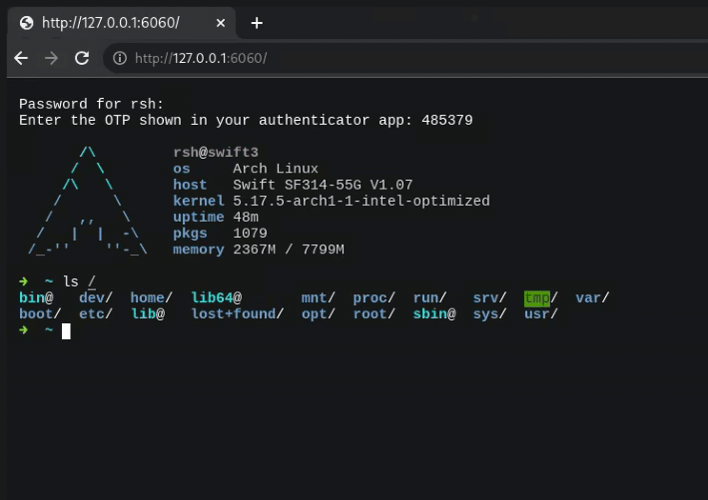Click the 'kernel' label in system info
Screen dimensions: 708x500
pyautogui.click(x=199, y=201)
